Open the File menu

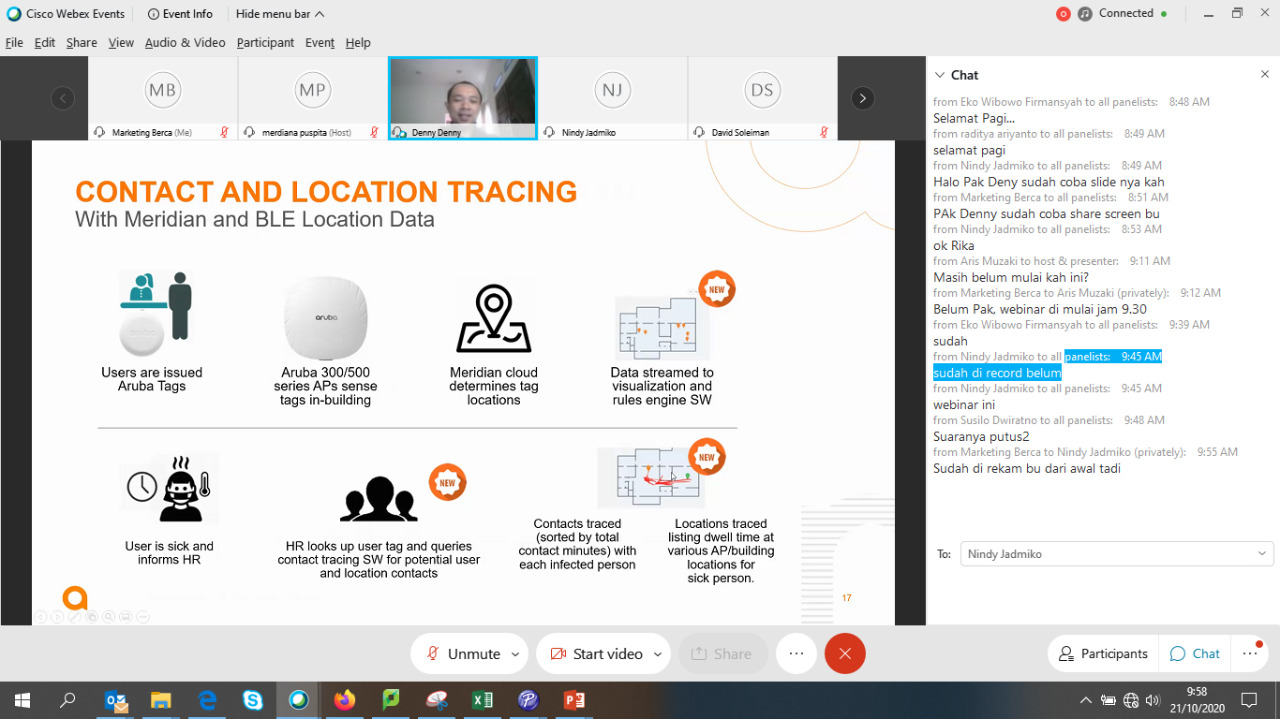coord(14,43)
